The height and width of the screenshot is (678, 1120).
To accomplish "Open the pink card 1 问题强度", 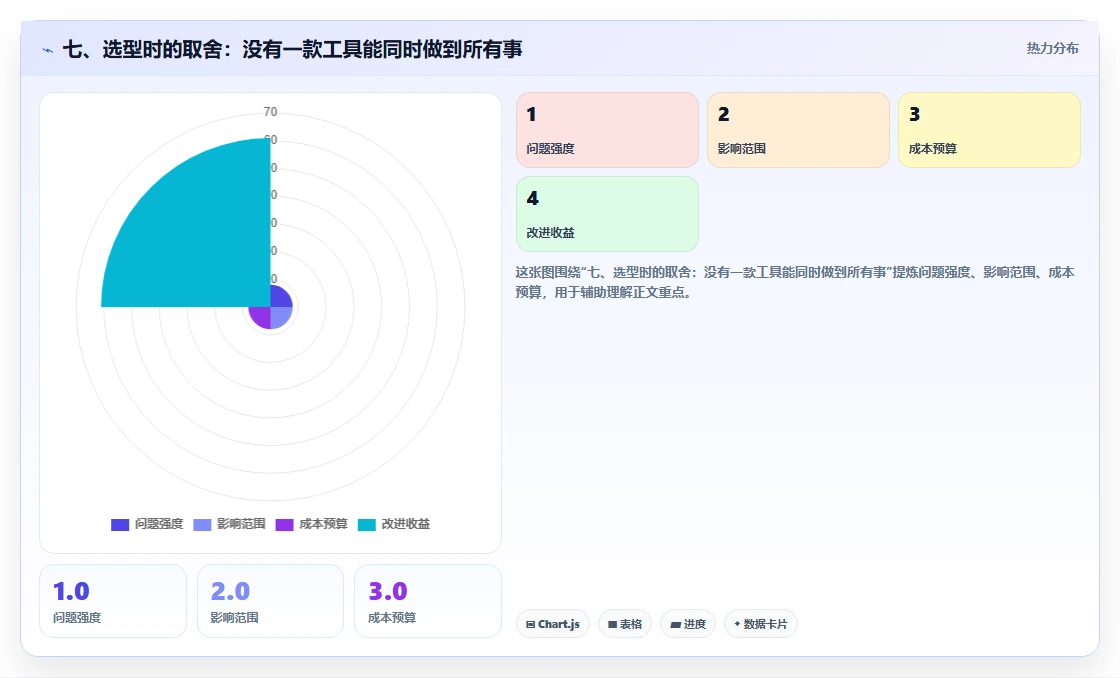I will pyautogui.click(x=607, y=130).
